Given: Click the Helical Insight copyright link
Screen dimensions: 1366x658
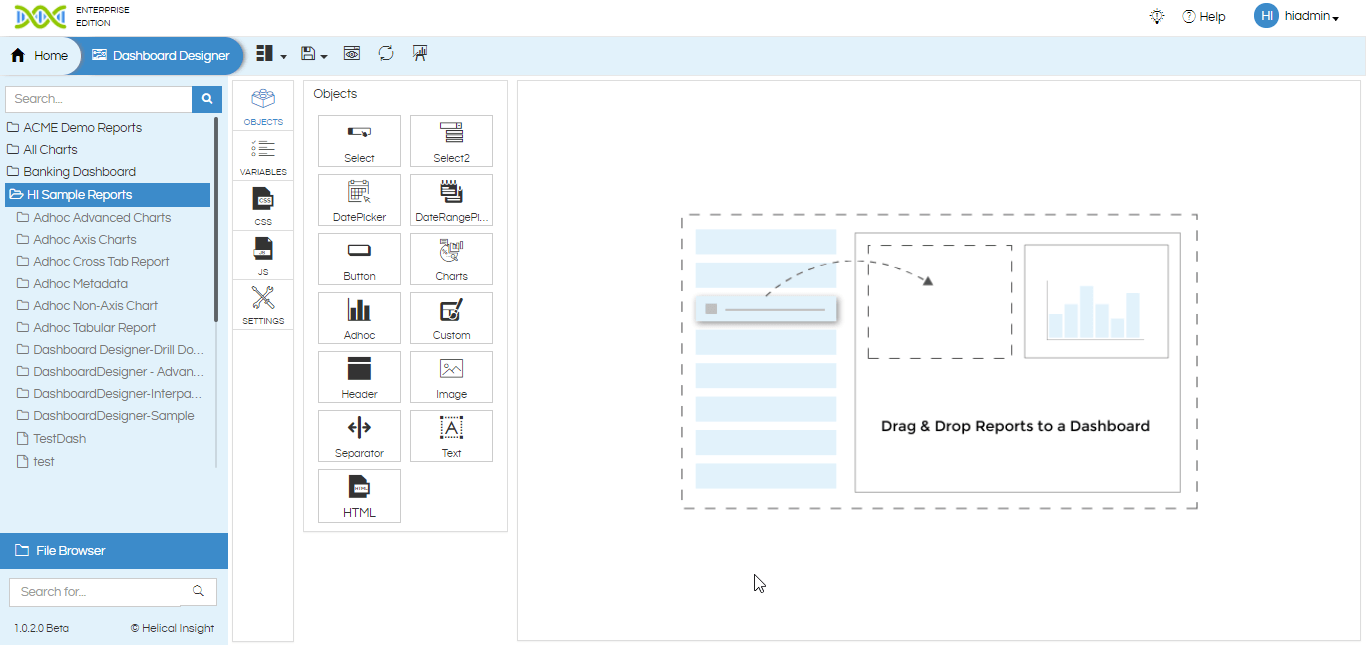Looking at the screenshot, I should (172, 628).
